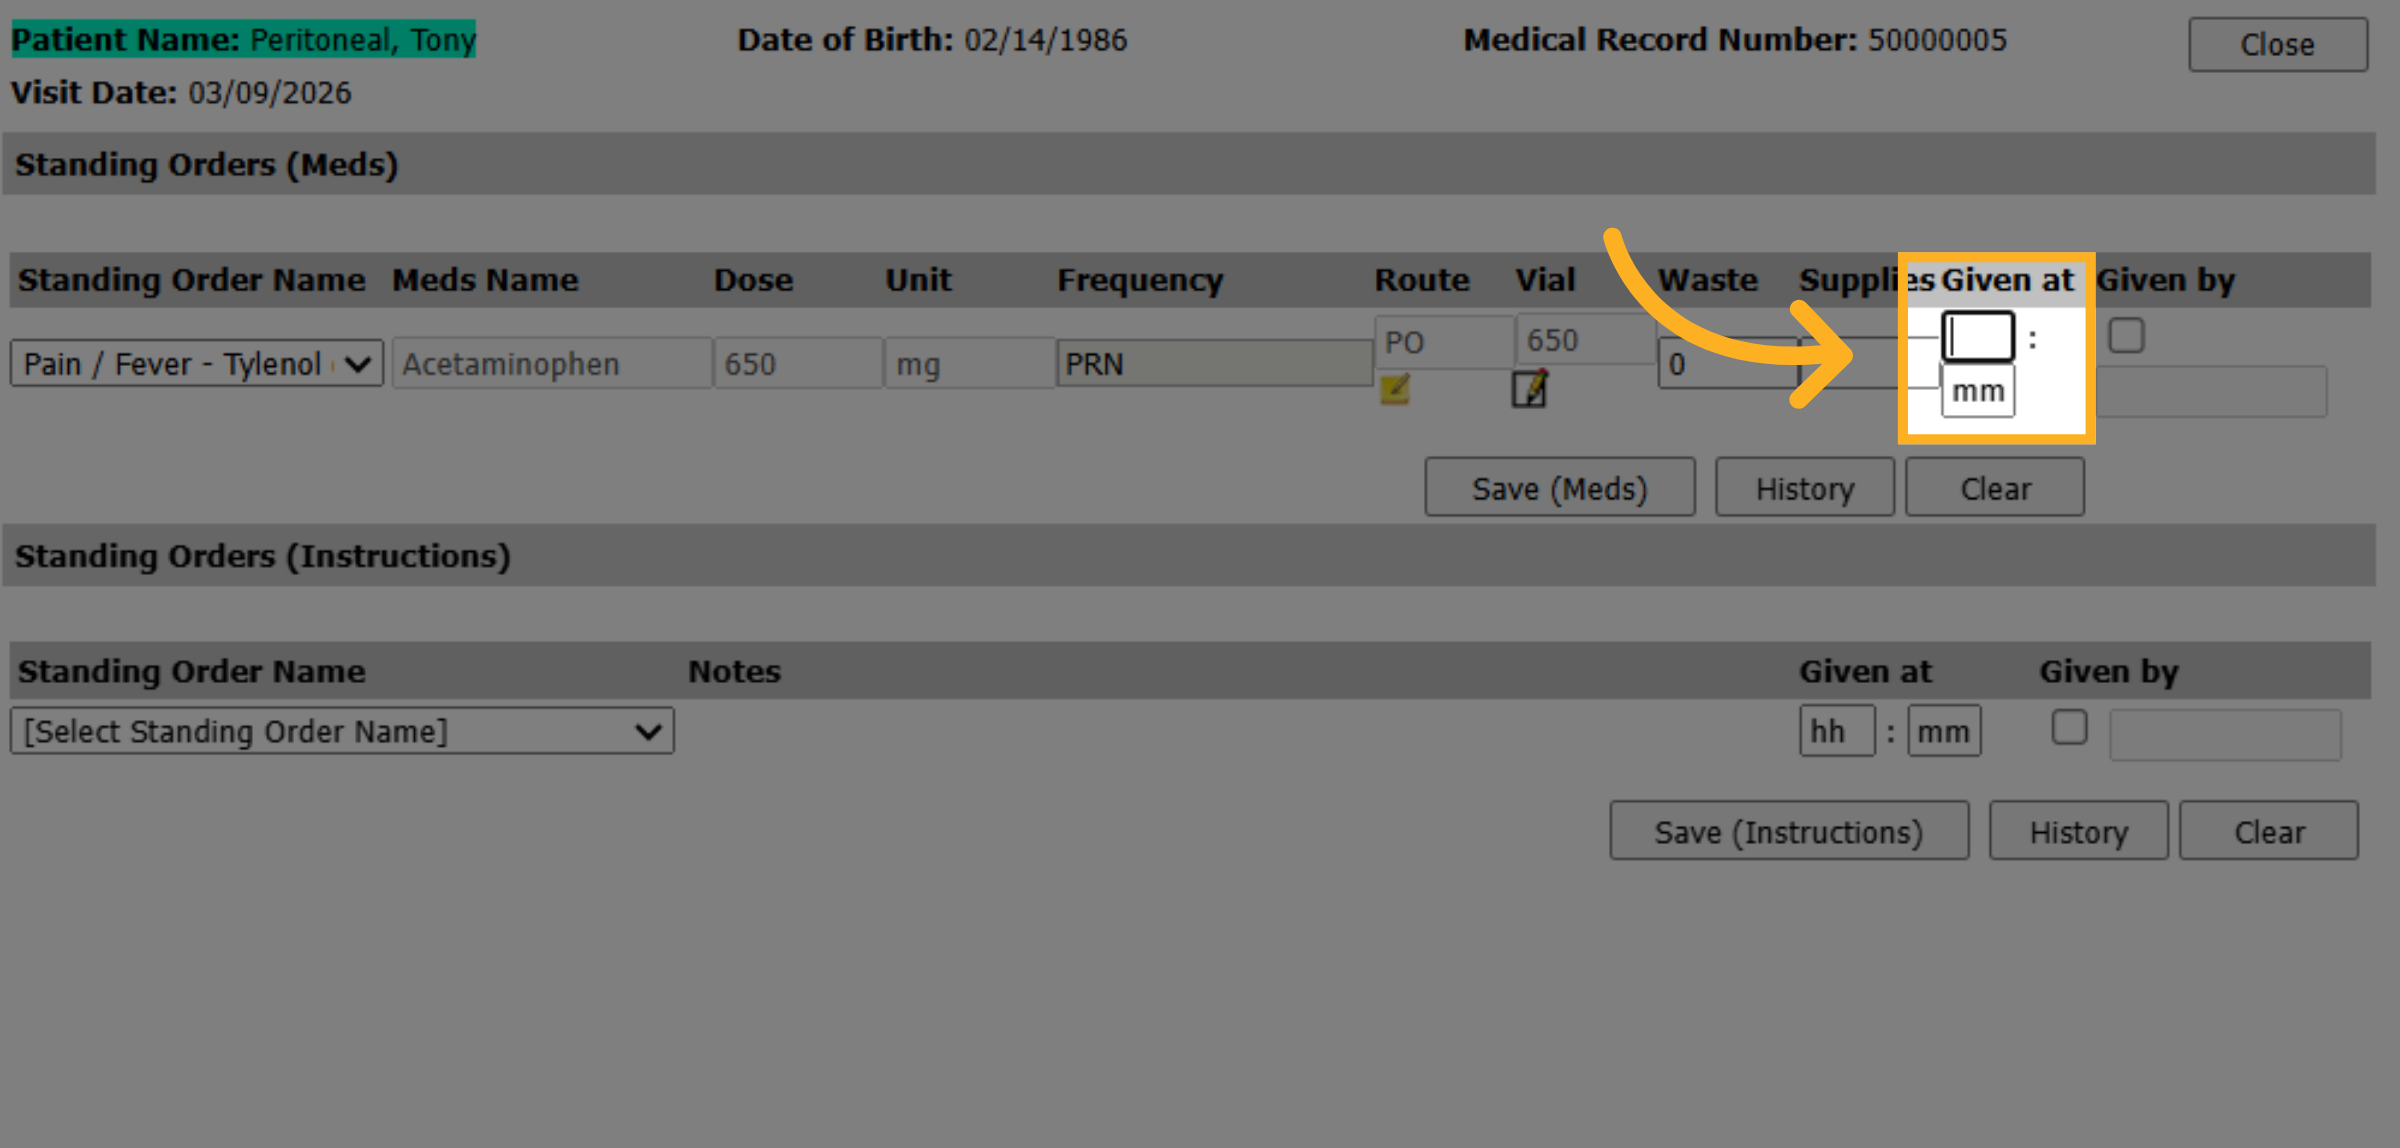Click the Medical Record Number 50000005
Image resolution: width=2400 pixels, height=1148 pixels.
pyautogui.click(x=1937, y=40)
